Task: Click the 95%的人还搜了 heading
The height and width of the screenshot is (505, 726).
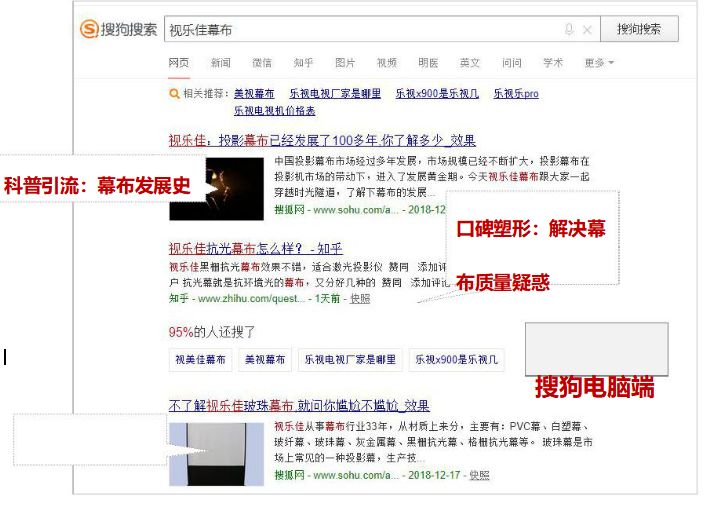Action: coord(212,332)
